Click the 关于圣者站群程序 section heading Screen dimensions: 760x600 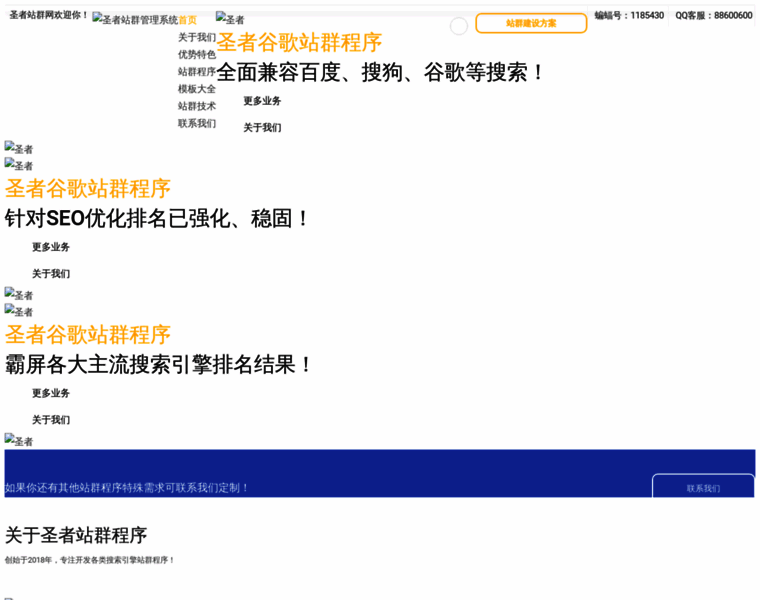click(x=76, y=536)
